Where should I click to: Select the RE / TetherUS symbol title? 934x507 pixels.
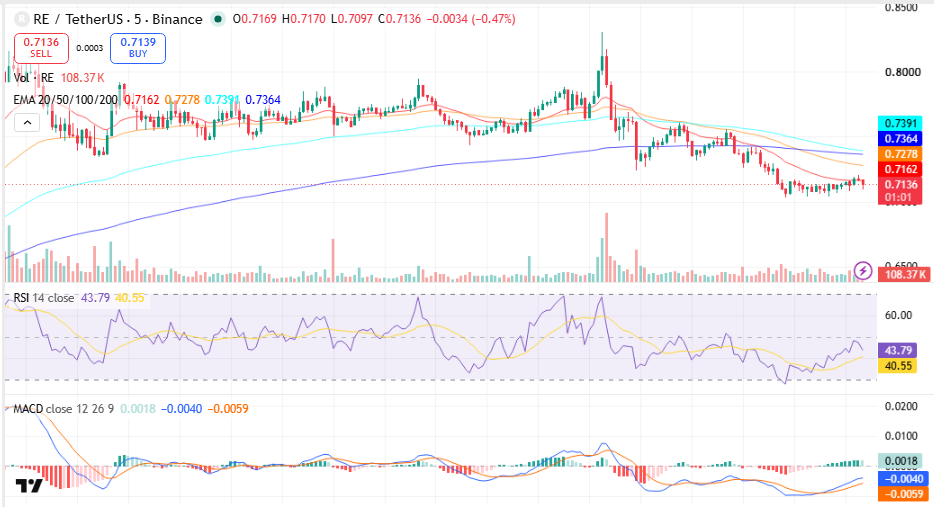118,19
